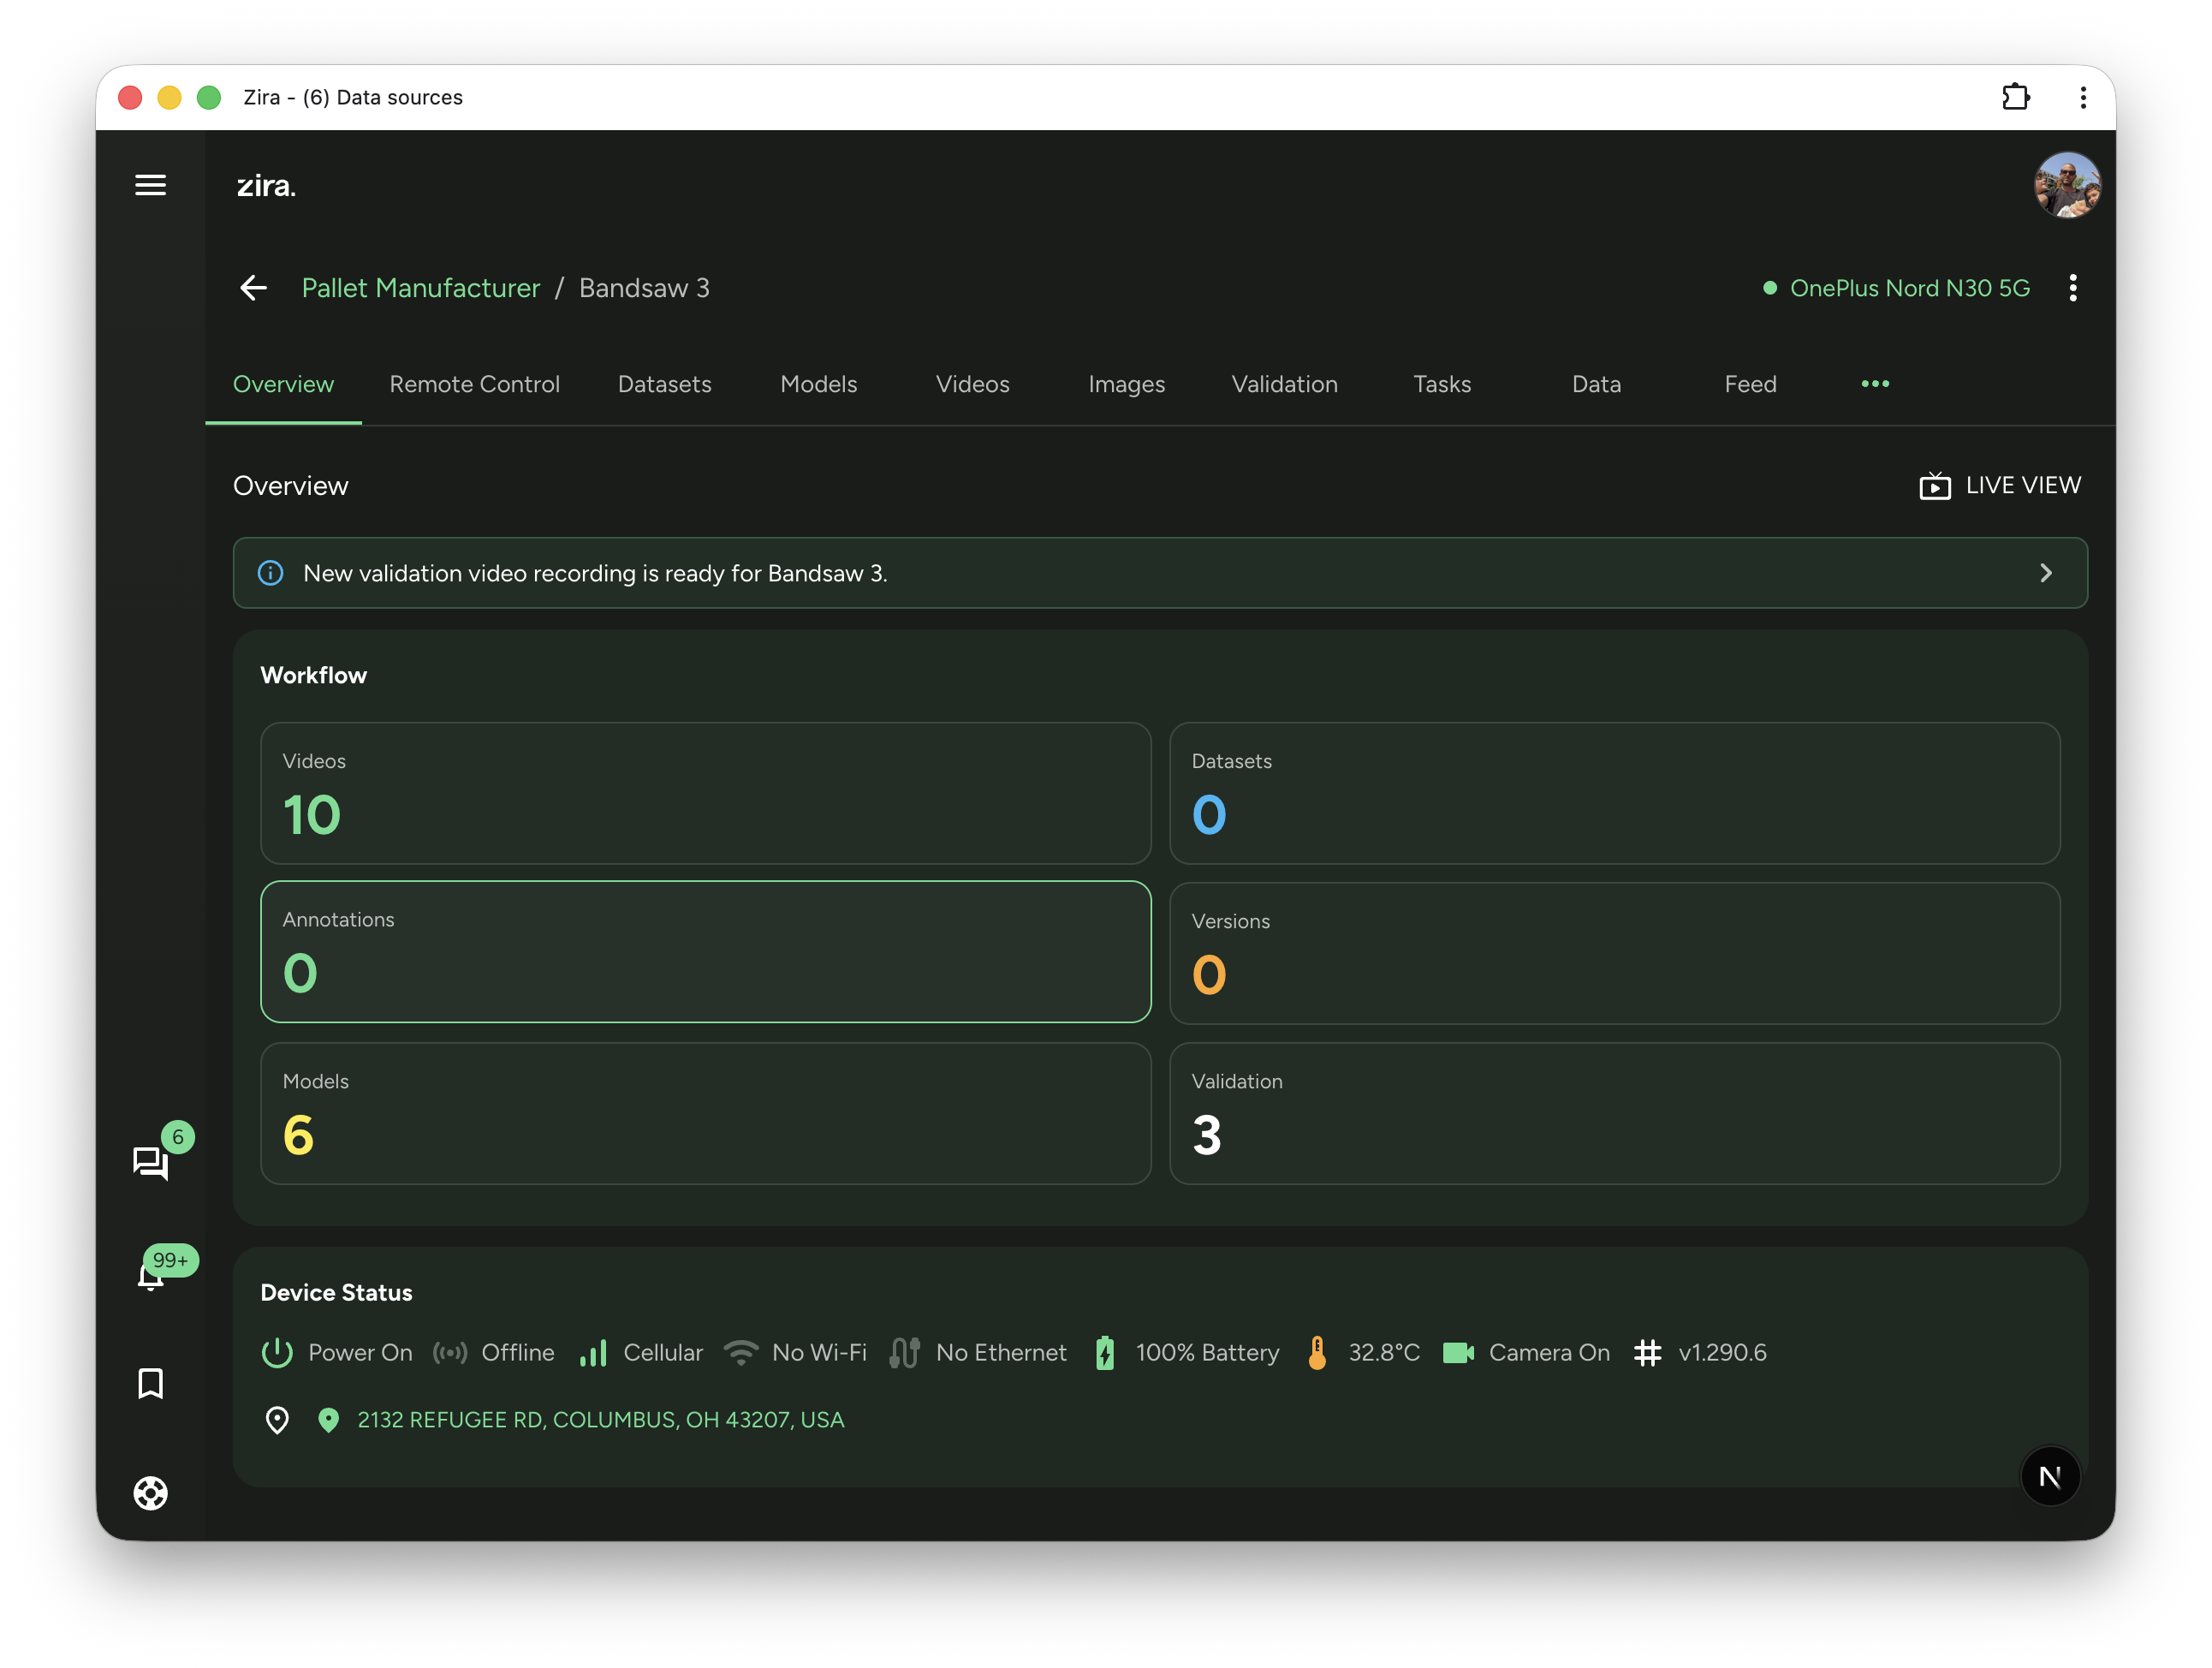Click the No Ethernet cable icon
Viewport: 2212px width, 1668px height.
tap(905, 1353)
